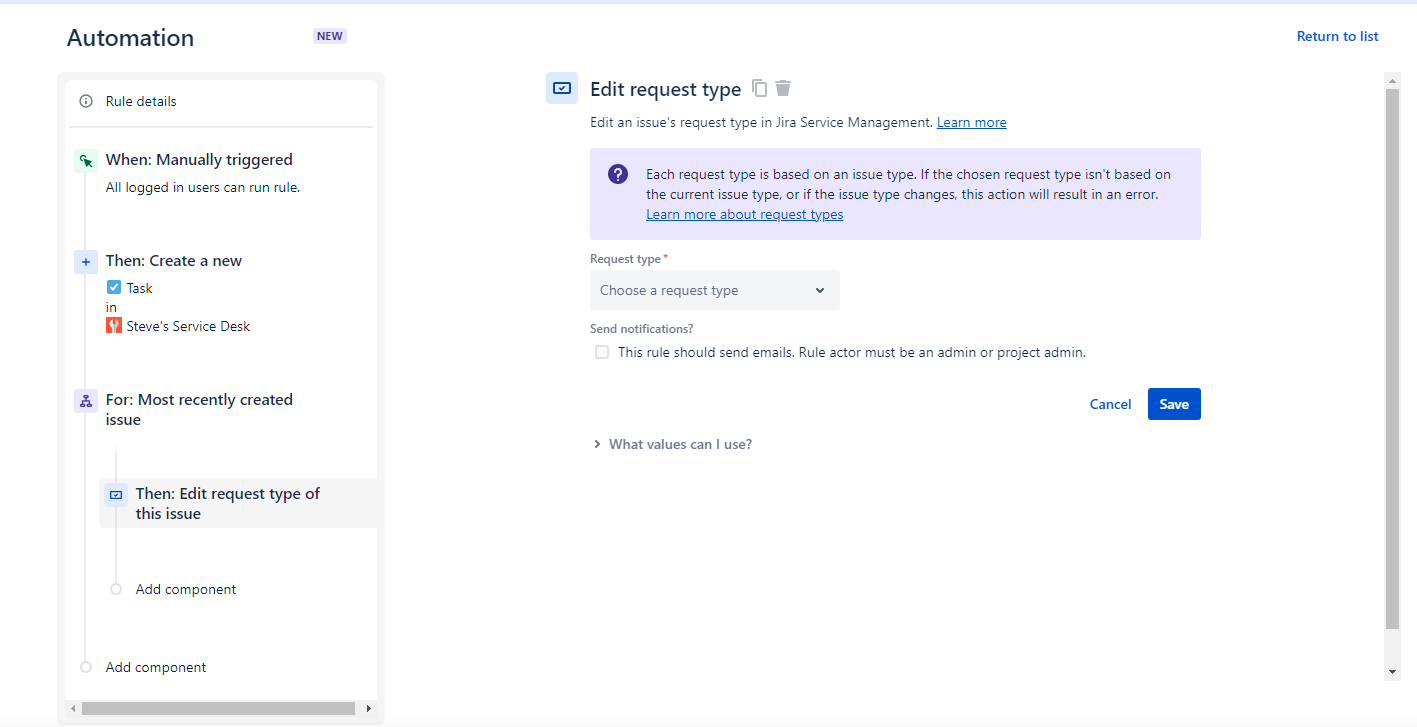Click the Steve's Service Desk project icon
Screen dimensions: 1417x727
[x=113, y=325]
